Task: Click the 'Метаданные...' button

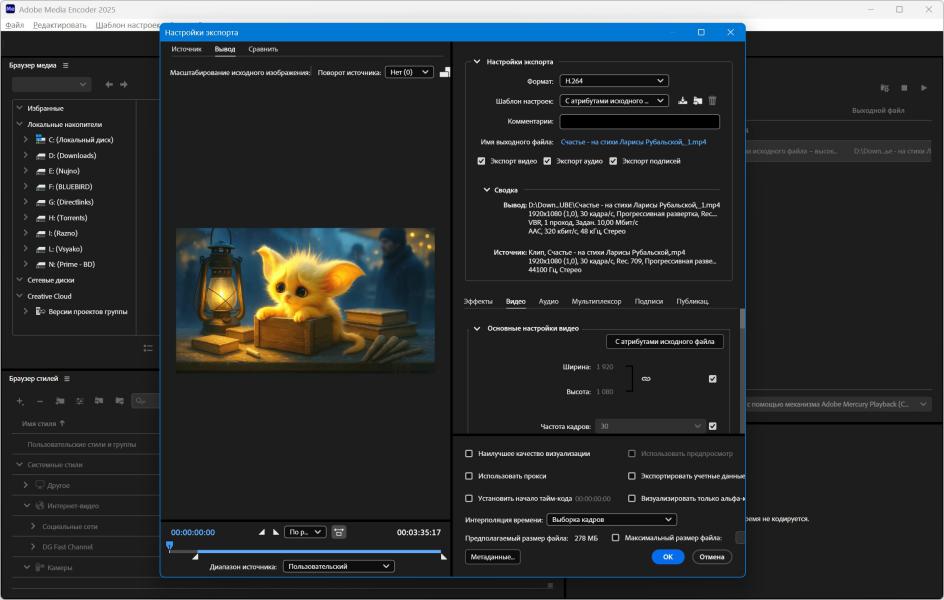Action: coord(493,557)
